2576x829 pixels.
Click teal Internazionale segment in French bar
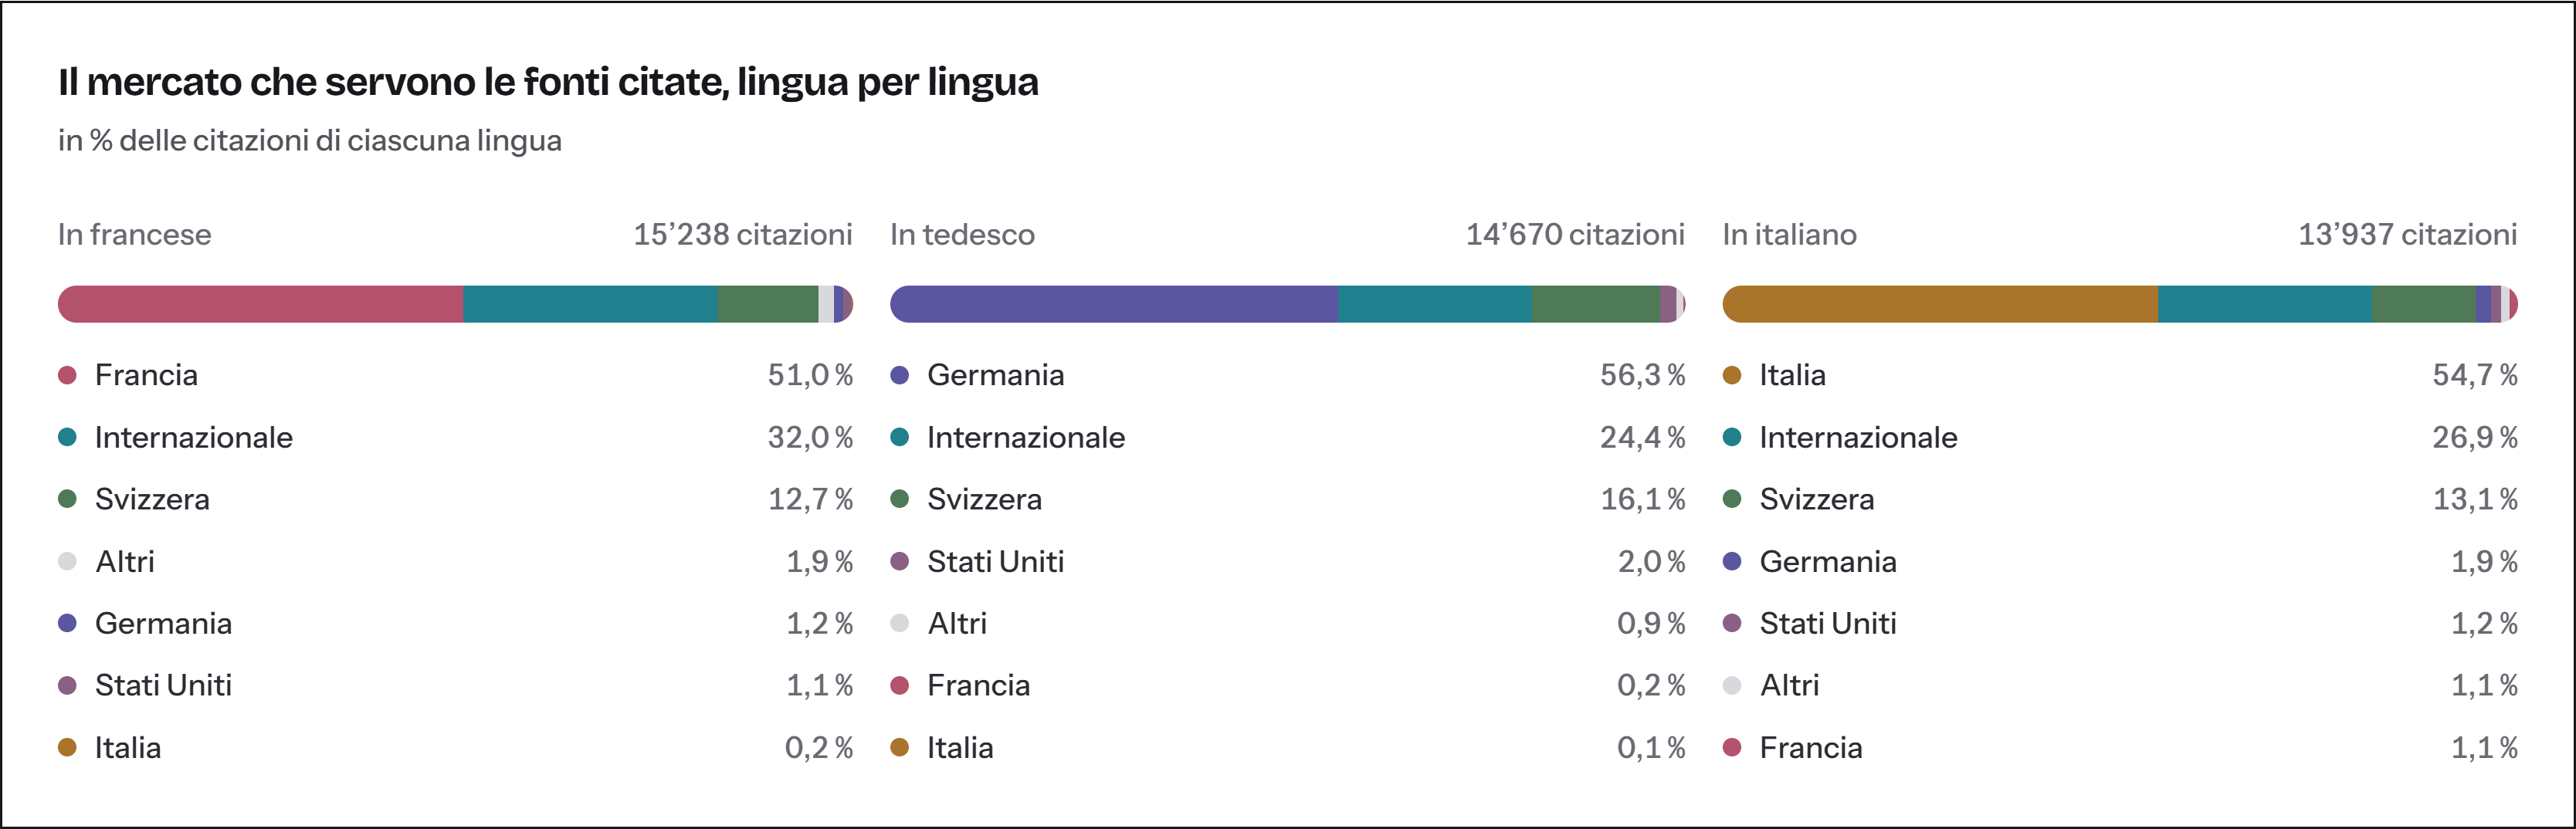[x=590, y=304]
